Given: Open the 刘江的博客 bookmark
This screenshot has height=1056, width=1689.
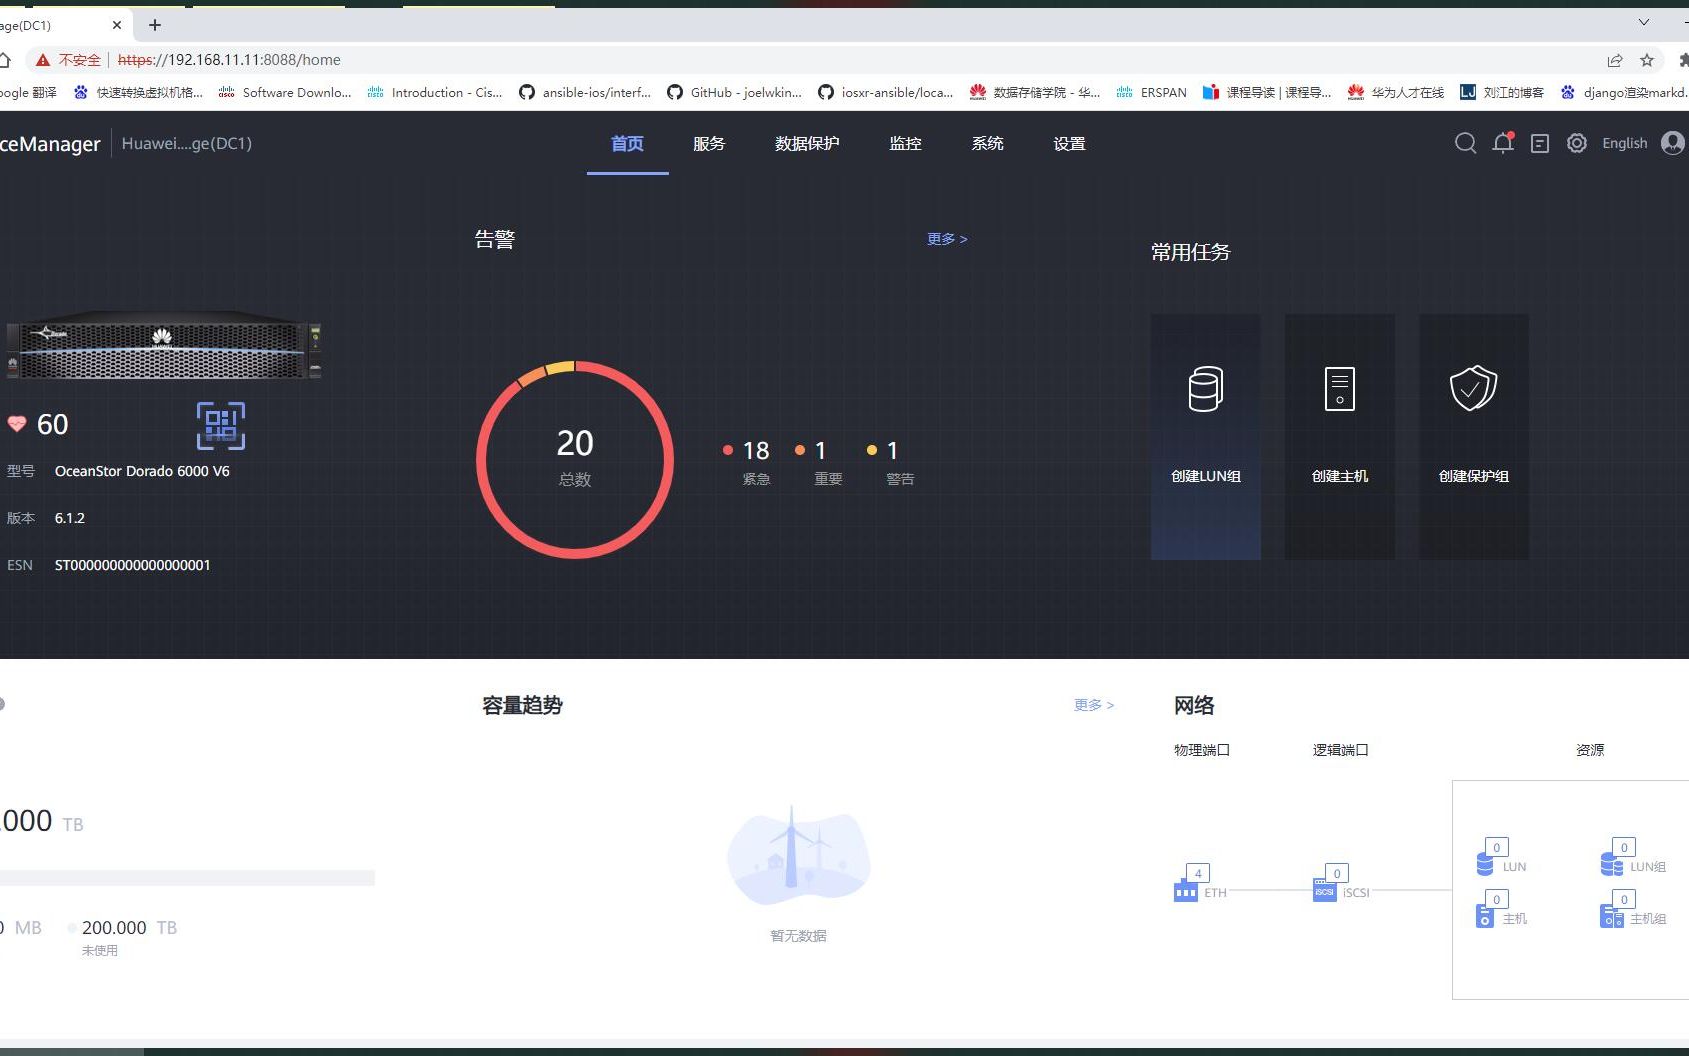Looking at the screenshot, I should 1502,92.
